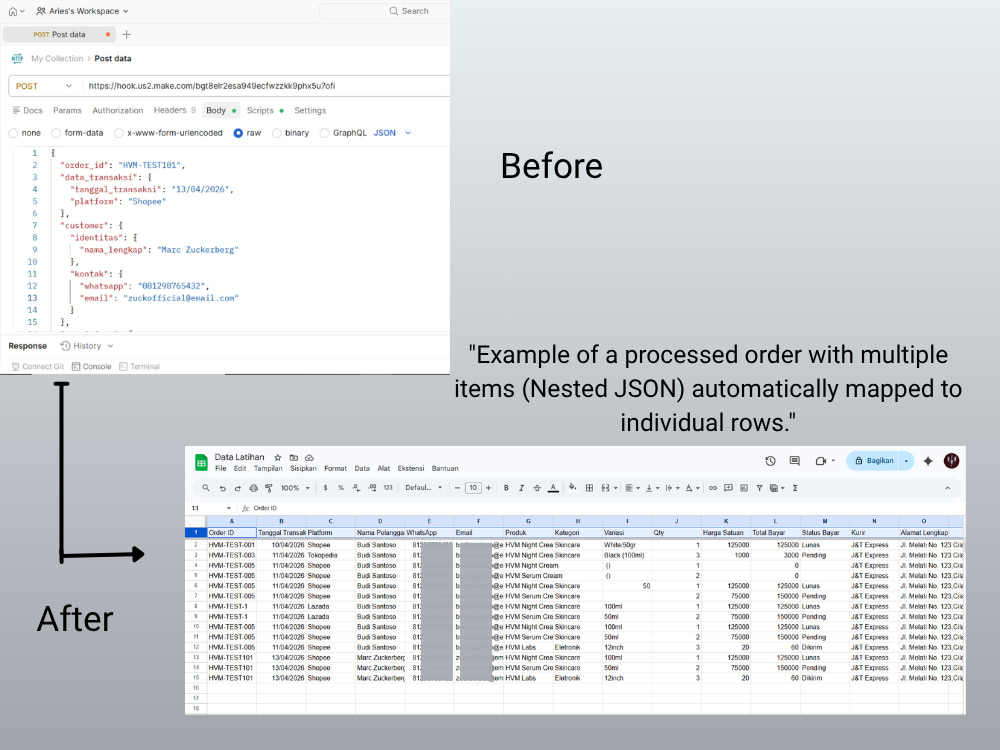Click the undo icon in Sheets toolbar
The height and width of the screenshot is (750, 1000).
pyautogui.click(x=223, y=489)
